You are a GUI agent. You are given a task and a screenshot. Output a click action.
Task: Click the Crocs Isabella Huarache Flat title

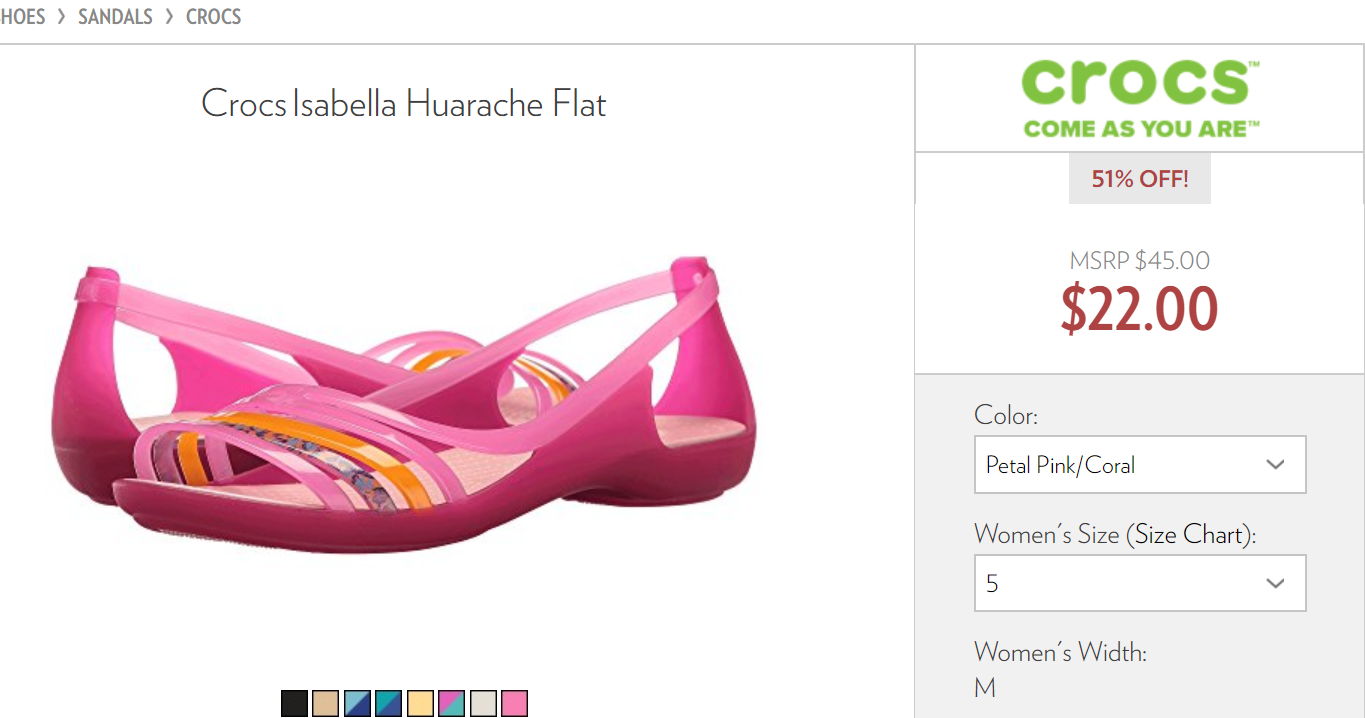404,104
